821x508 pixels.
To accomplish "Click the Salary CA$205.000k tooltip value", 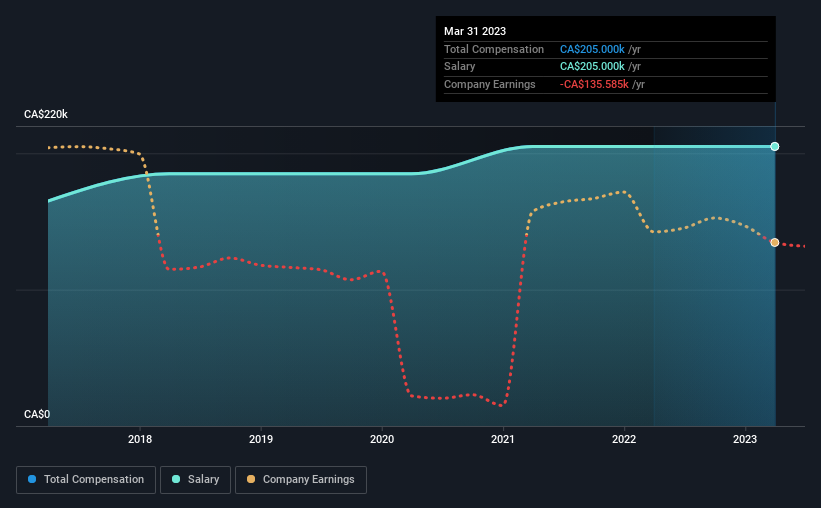I will point(592,67).
